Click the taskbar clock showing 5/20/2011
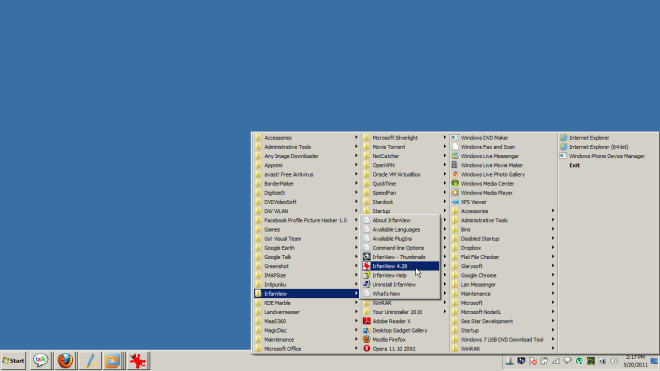 pos(635,361)
